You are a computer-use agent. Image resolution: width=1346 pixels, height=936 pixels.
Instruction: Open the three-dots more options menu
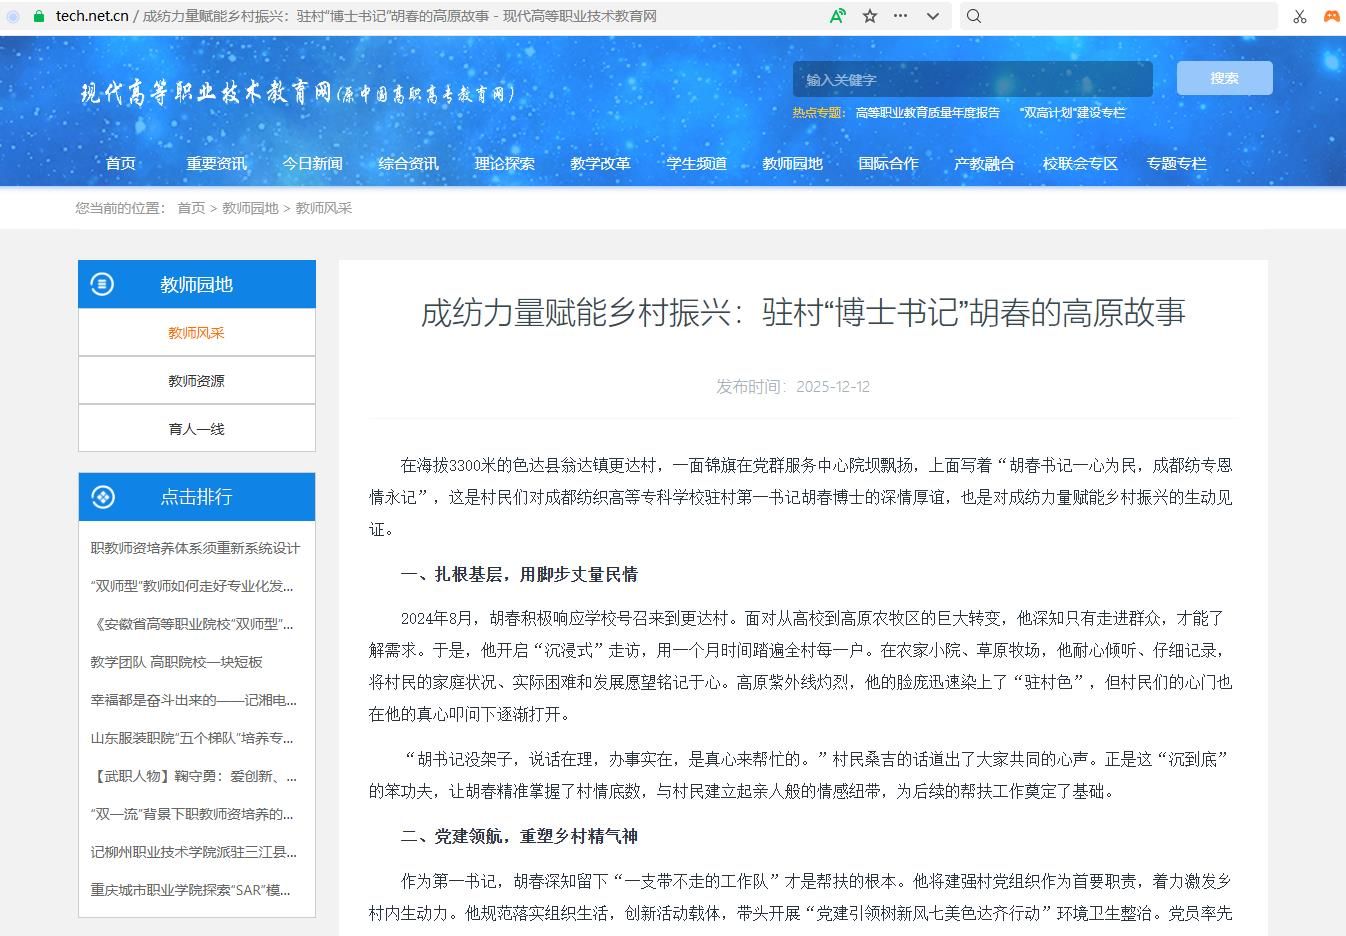point(901,16)
